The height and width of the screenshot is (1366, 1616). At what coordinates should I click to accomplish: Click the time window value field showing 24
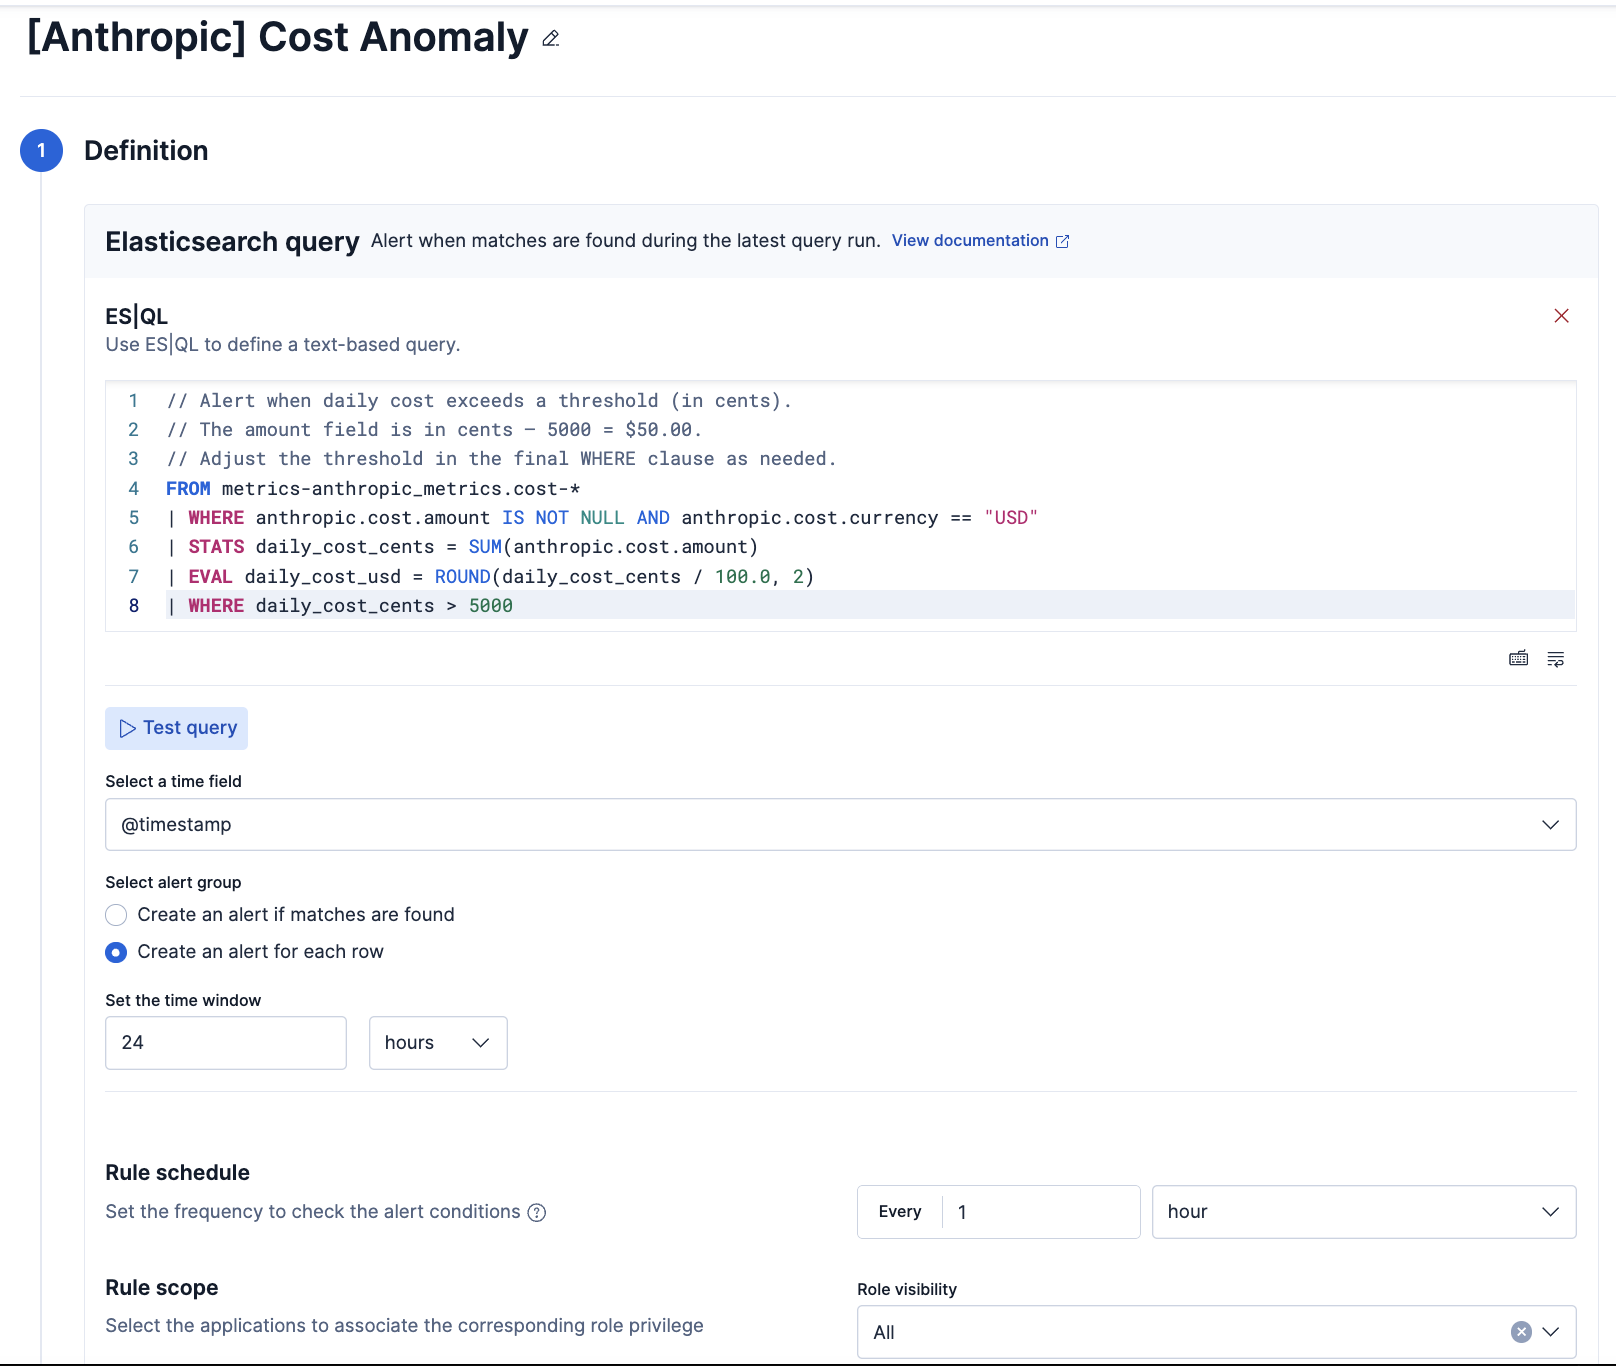point(226,1043)
